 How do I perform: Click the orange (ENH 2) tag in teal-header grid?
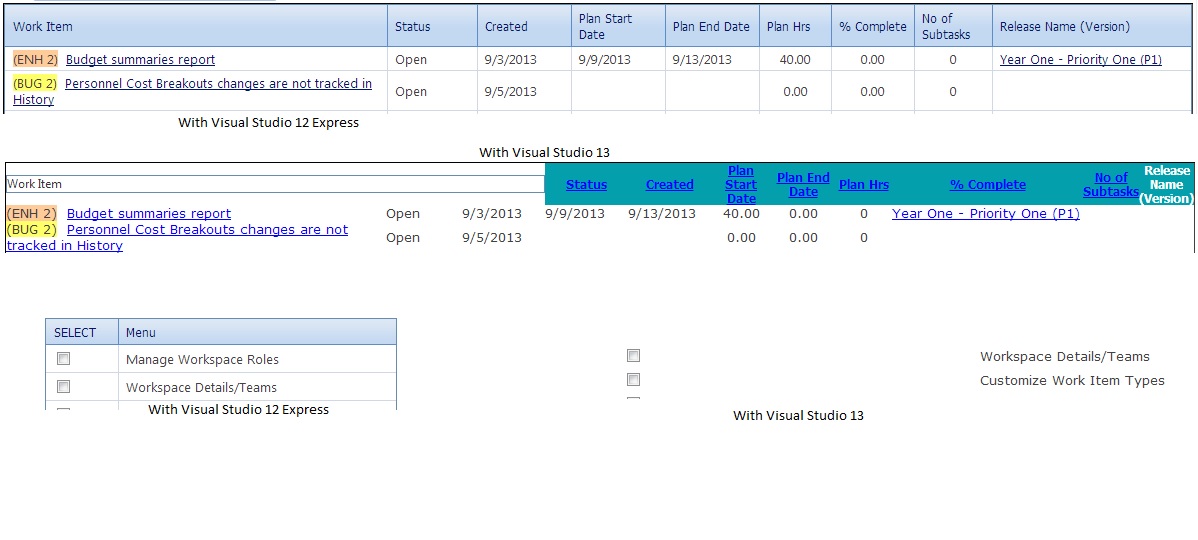pos(31,214)
